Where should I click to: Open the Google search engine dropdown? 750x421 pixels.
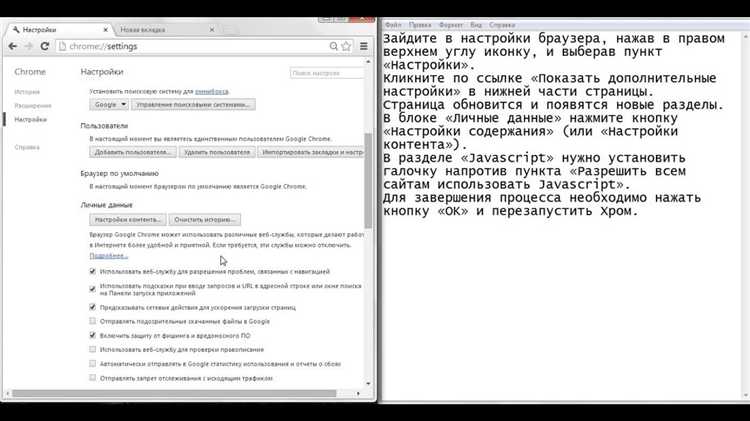pos(109,105)
